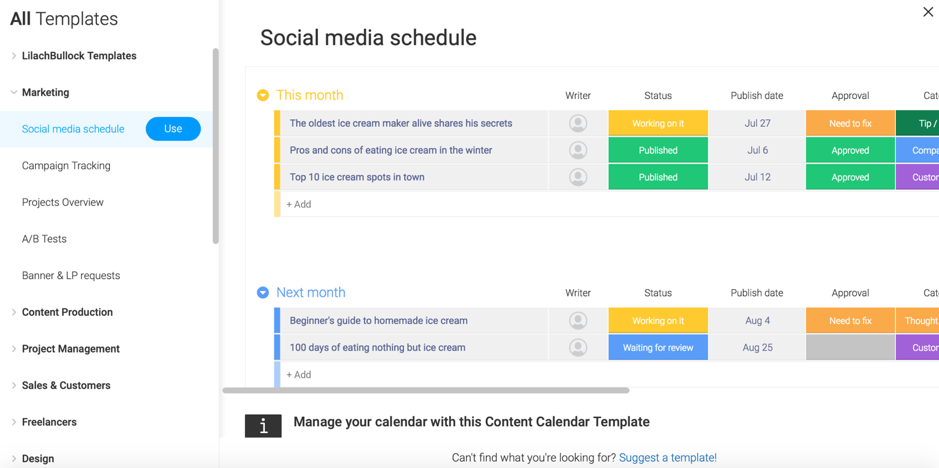Click writer avatar for Top 10 ice cream spots row
The width and height of the screenshot is (939, 468).
pyautogui.click(x=578, y=177)
